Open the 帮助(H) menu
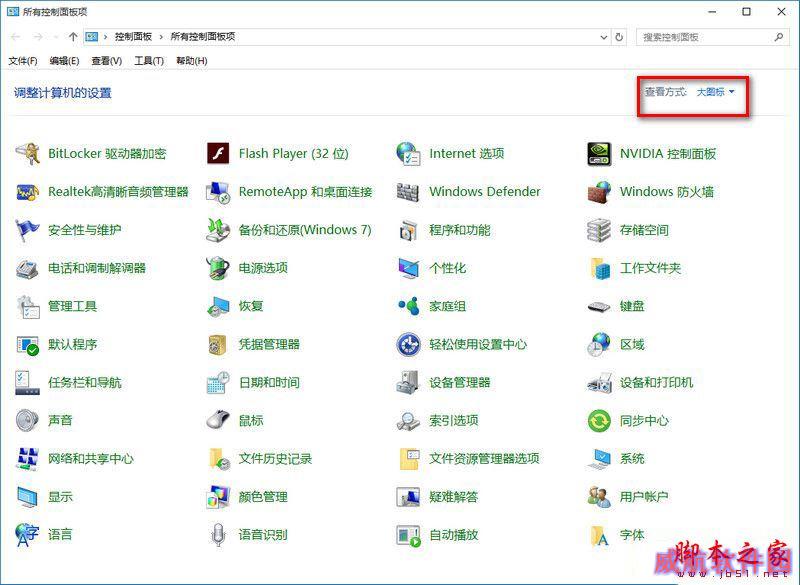The width and height of the screenshot is (800, 585). click(191, 61)
